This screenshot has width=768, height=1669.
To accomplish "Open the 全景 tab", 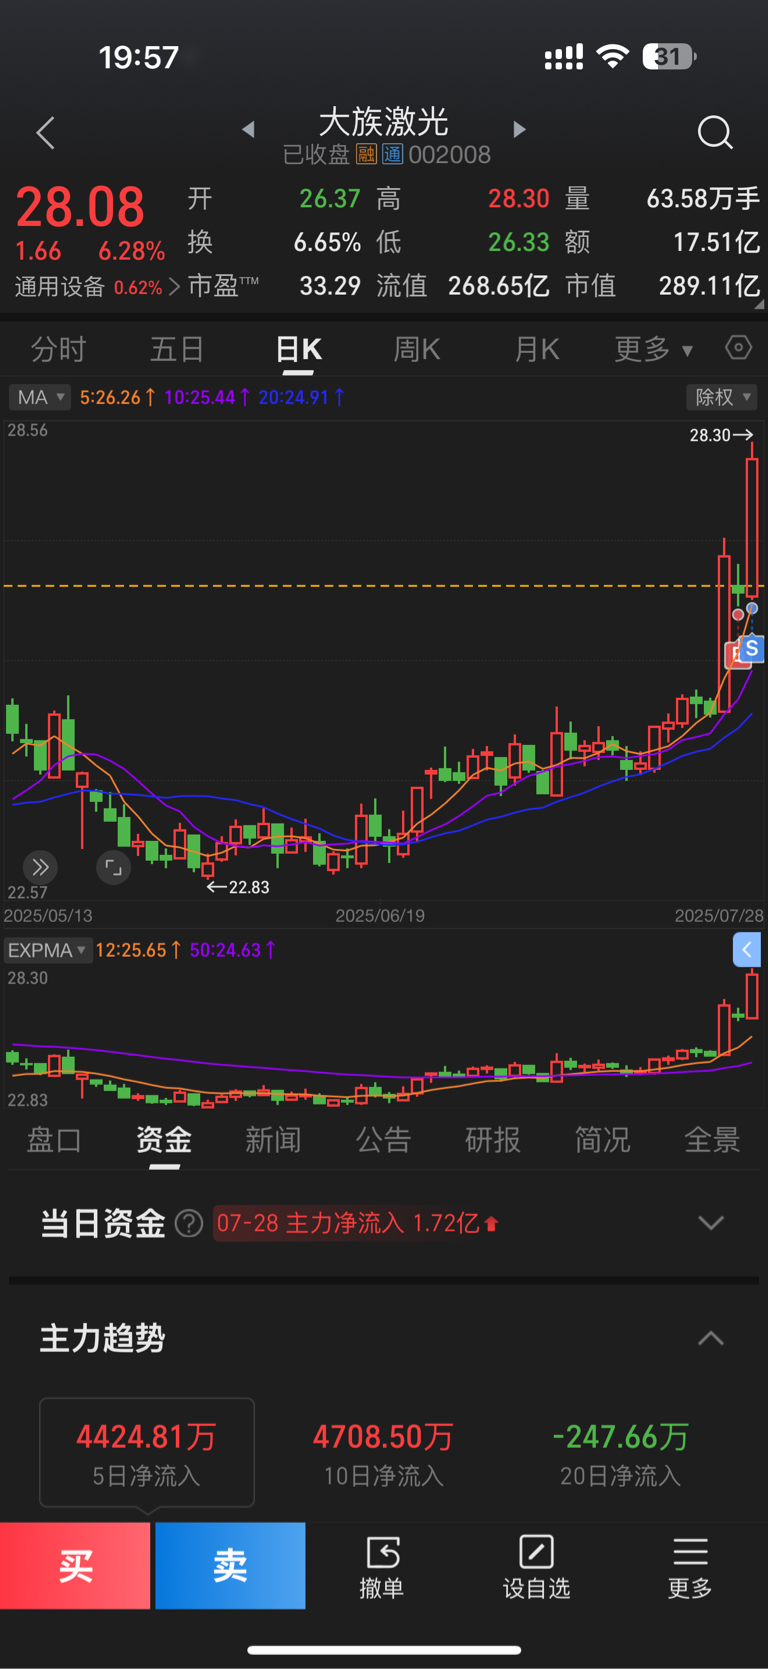I will tap(712, 1140).
